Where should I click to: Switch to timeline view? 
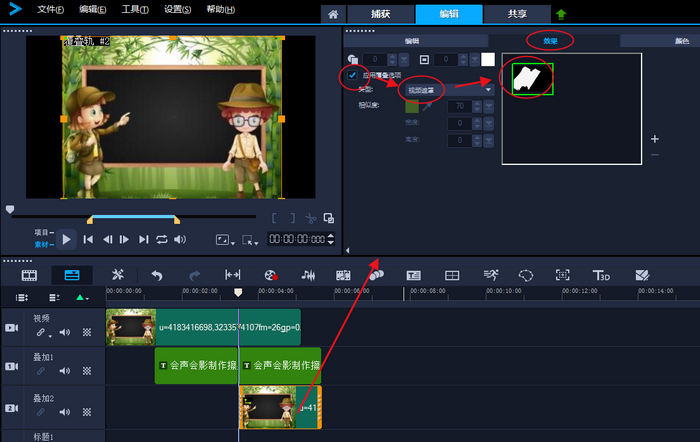click(x=72, y=275)
